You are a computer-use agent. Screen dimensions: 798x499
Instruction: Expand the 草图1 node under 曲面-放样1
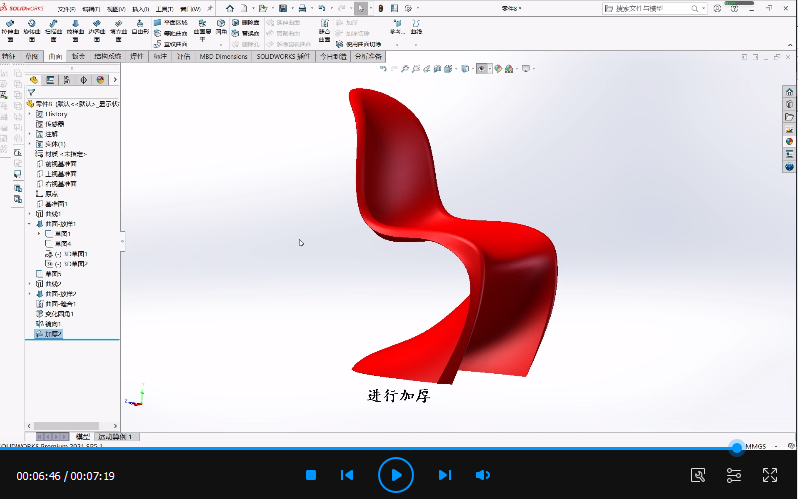pyautogui.click(x=39, y=234)
